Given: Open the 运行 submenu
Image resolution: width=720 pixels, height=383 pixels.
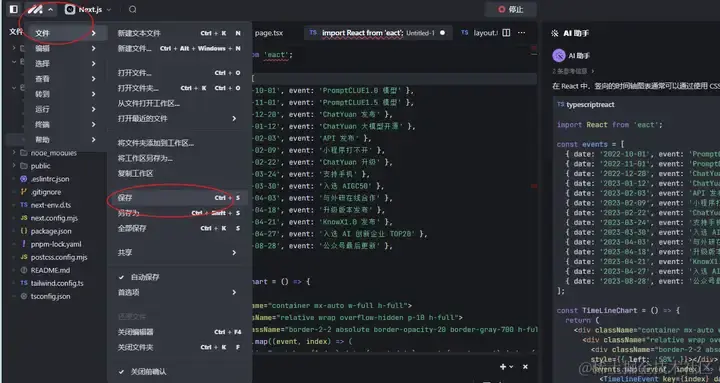Looking at the screenshot, I should (x=65, y=109).
